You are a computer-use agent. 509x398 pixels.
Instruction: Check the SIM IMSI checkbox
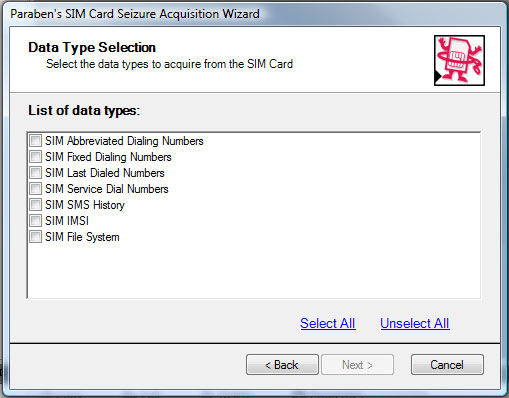click(35, 220)
